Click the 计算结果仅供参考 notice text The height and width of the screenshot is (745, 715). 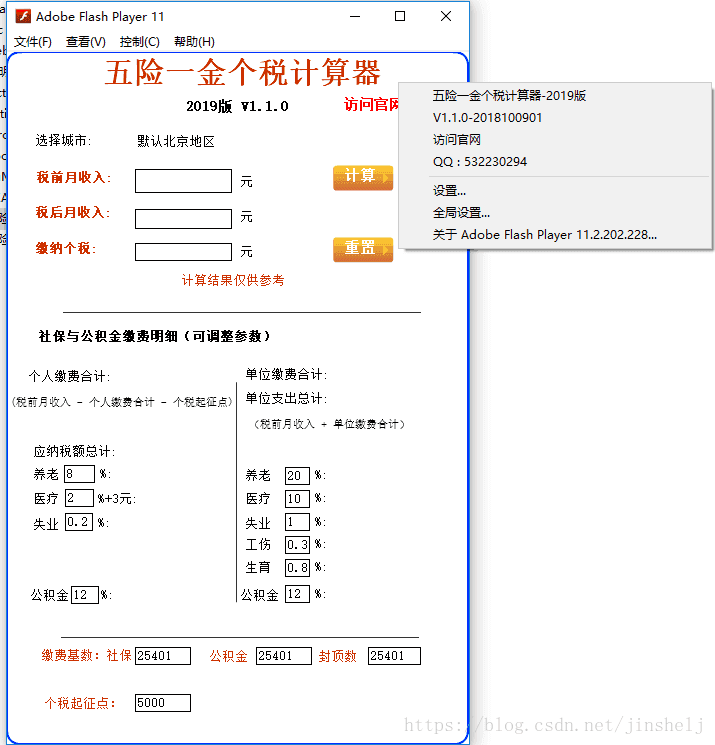[233, 280]
